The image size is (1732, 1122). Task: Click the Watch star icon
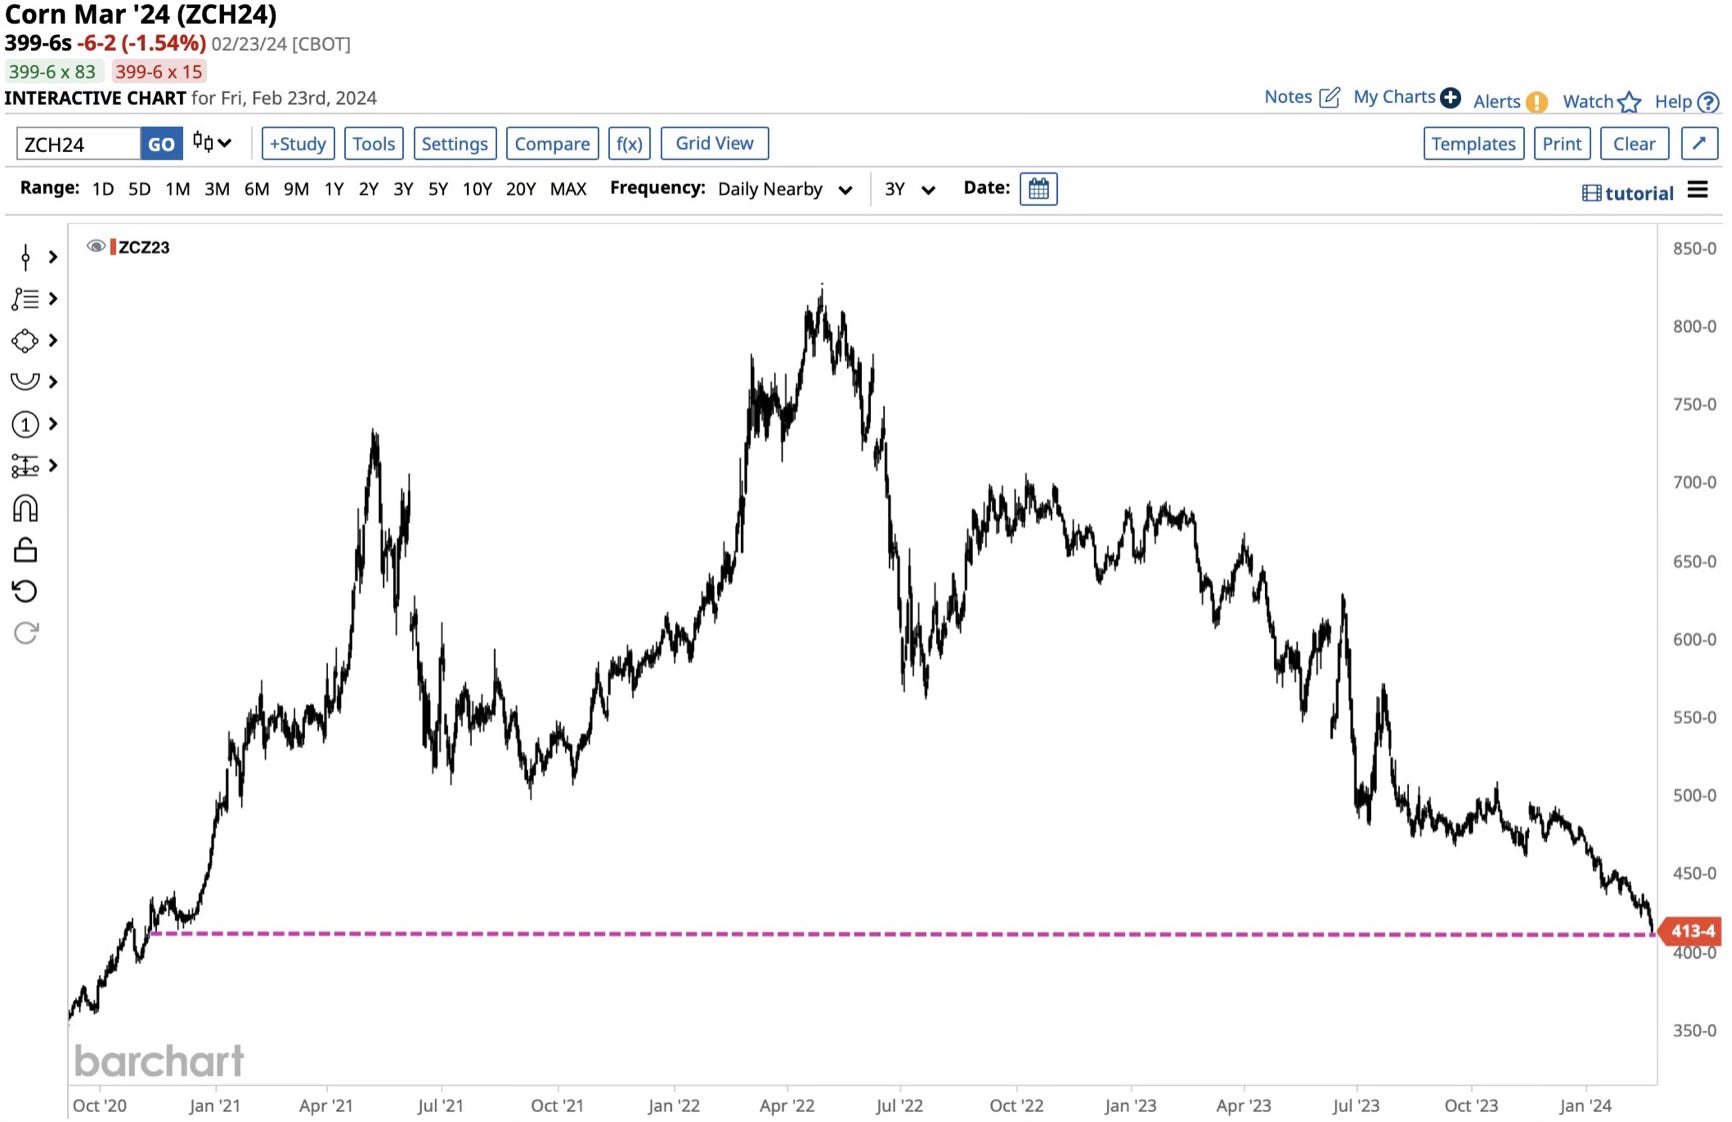pos(1629,102)
